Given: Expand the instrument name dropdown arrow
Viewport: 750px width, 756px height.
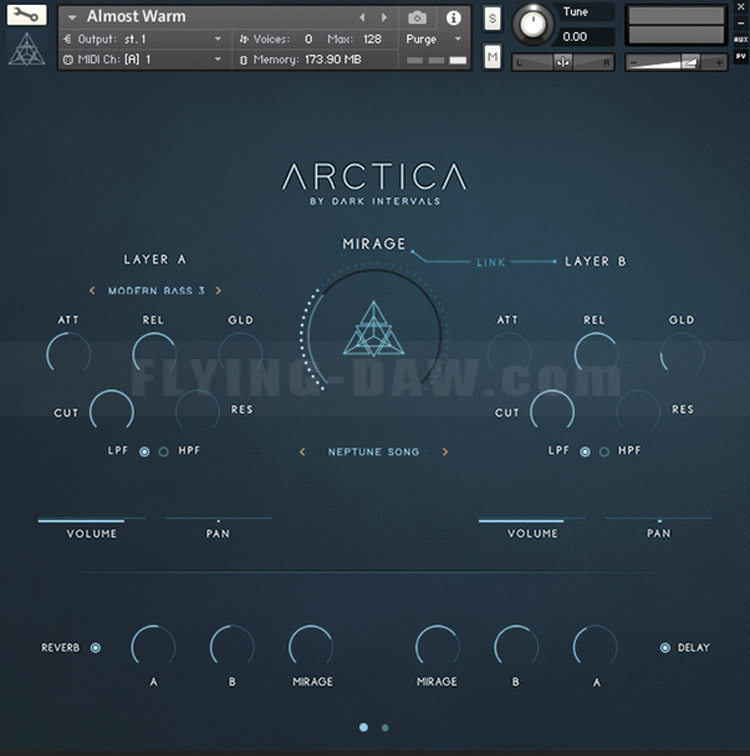Looking at the screenshot, I should [x=72, y=17].
